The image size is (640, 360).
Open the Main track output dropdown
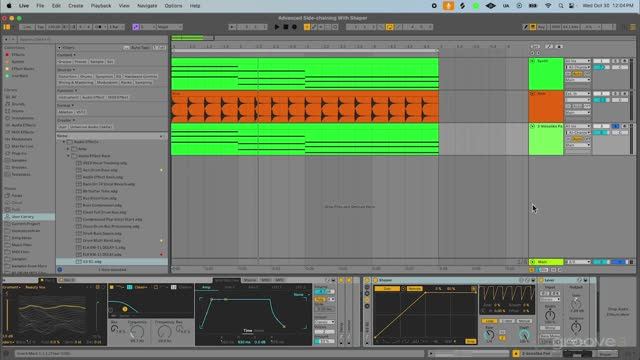tap(578, 262)
